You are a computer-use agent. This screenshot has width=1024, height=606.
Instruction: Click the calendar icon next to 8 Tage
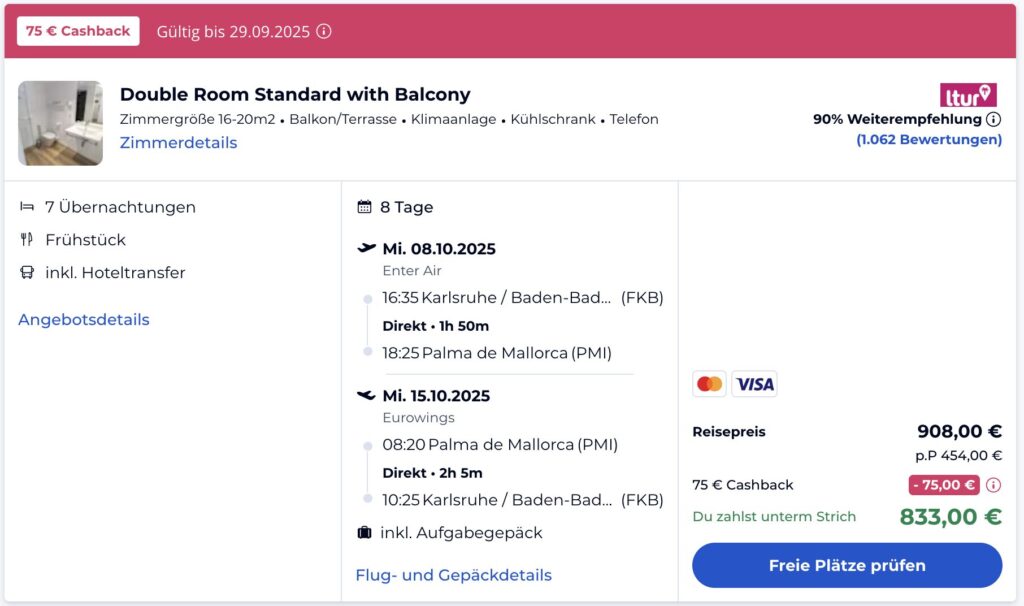click(x=364, y=207)
